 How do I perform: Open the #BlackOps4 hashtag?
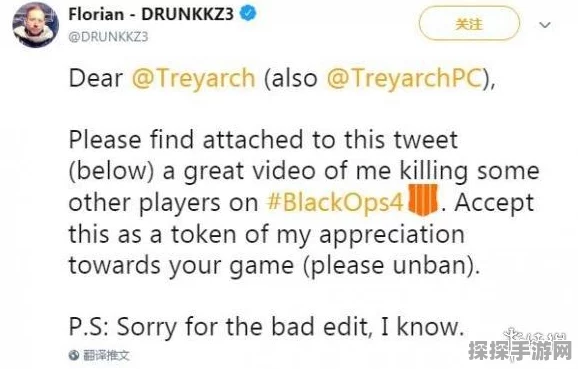pyautogui.click(x=335, y=202)
